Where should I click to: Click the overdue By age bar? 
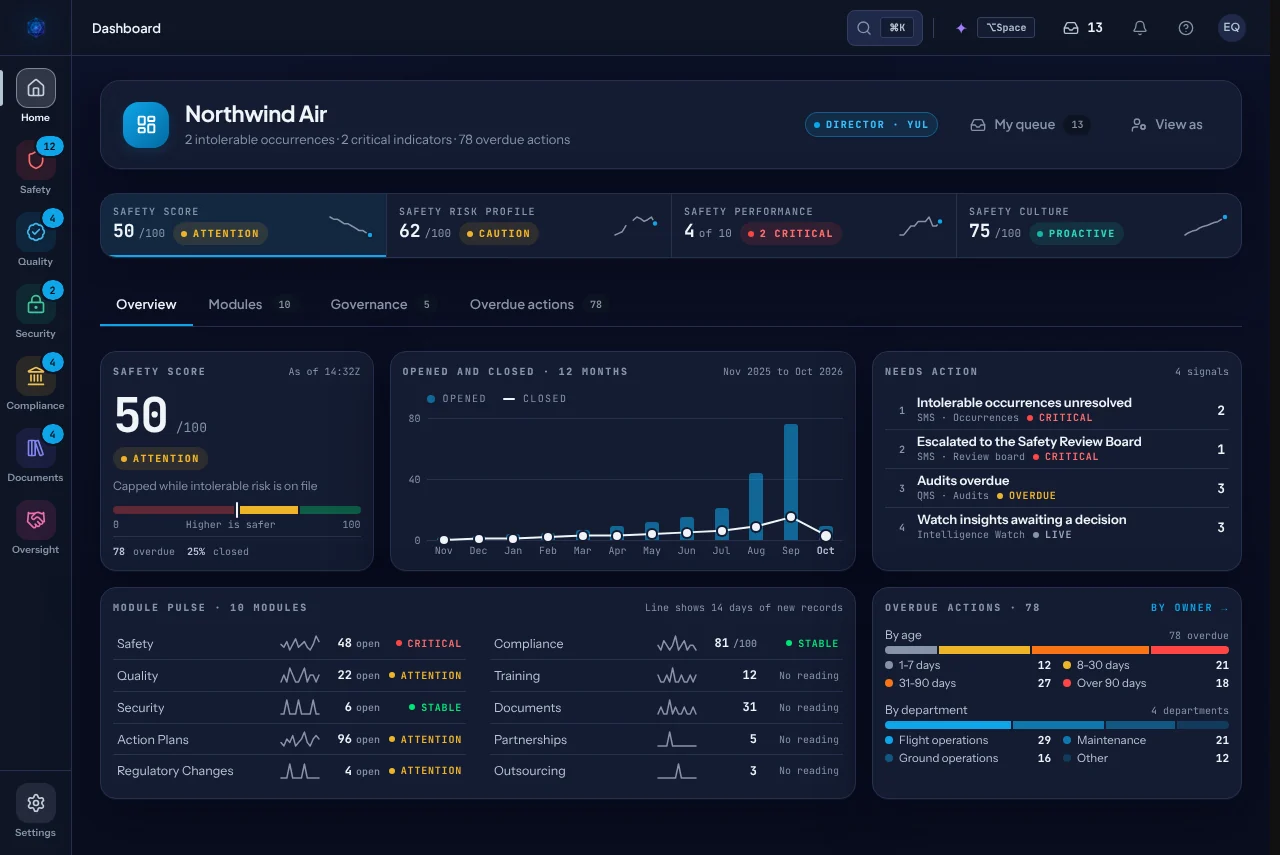click(x=1057, y=650)
